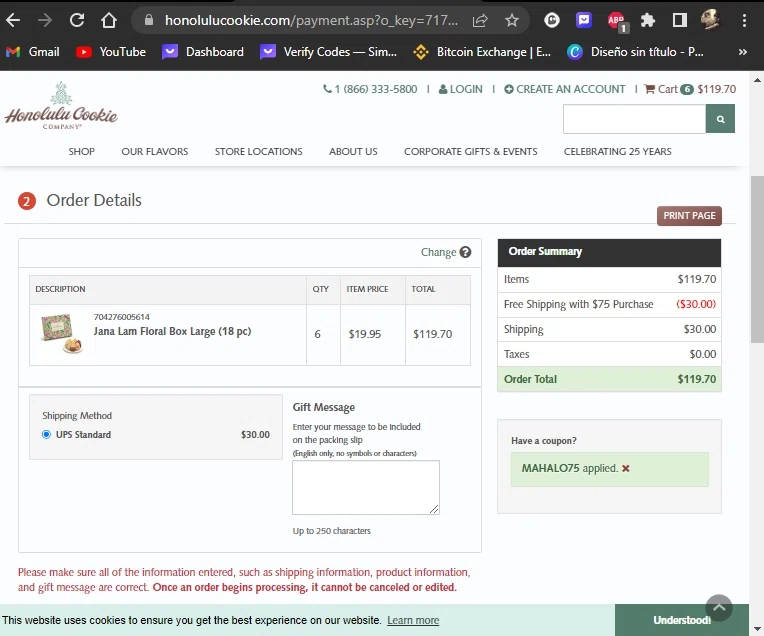This screenshot has height=636, width=764.
Task: Open the browser profile avatar
Action: (x=710, y=20)
